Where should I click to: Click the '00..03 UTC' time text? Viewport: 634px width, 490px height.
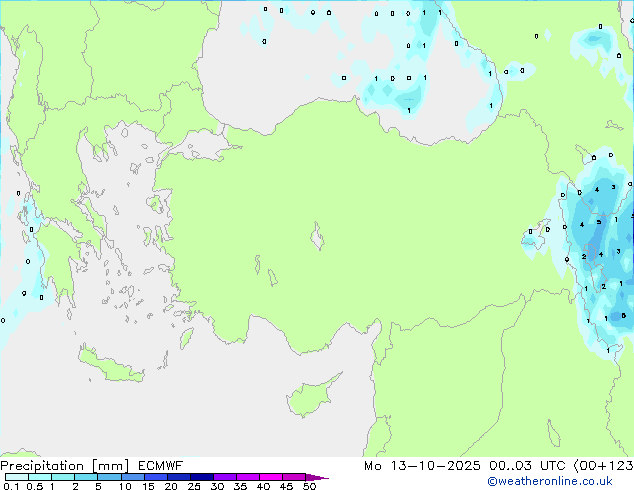(x=527, y=466)
